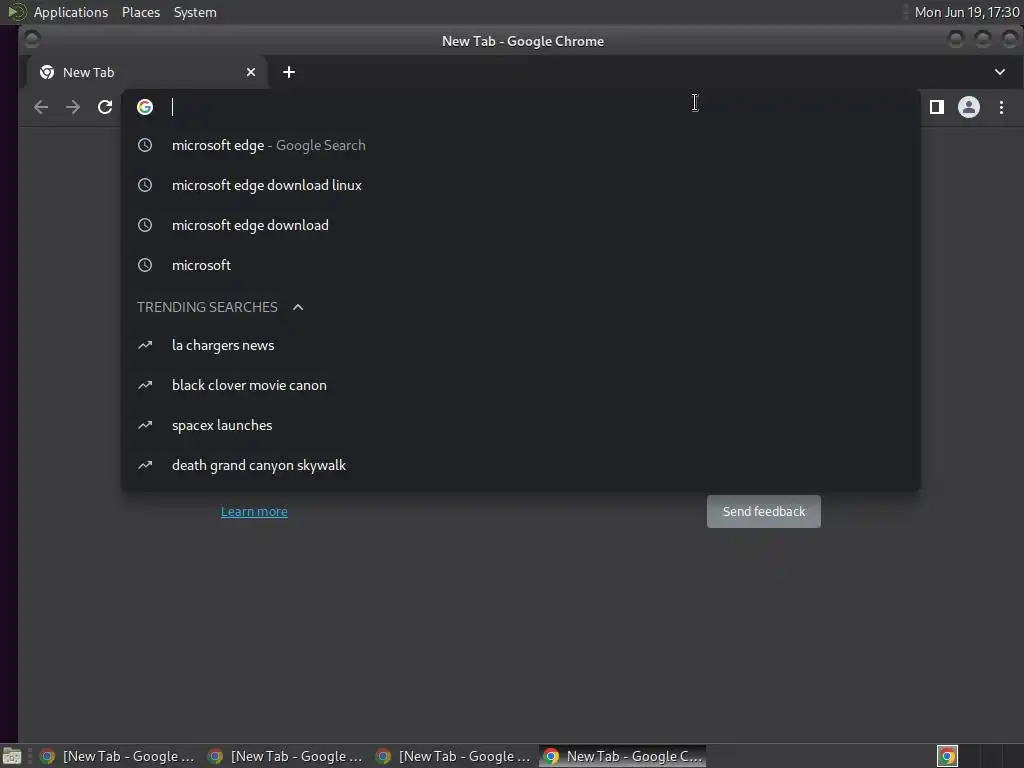Click window menu button left of title bar

coord(31,40)
